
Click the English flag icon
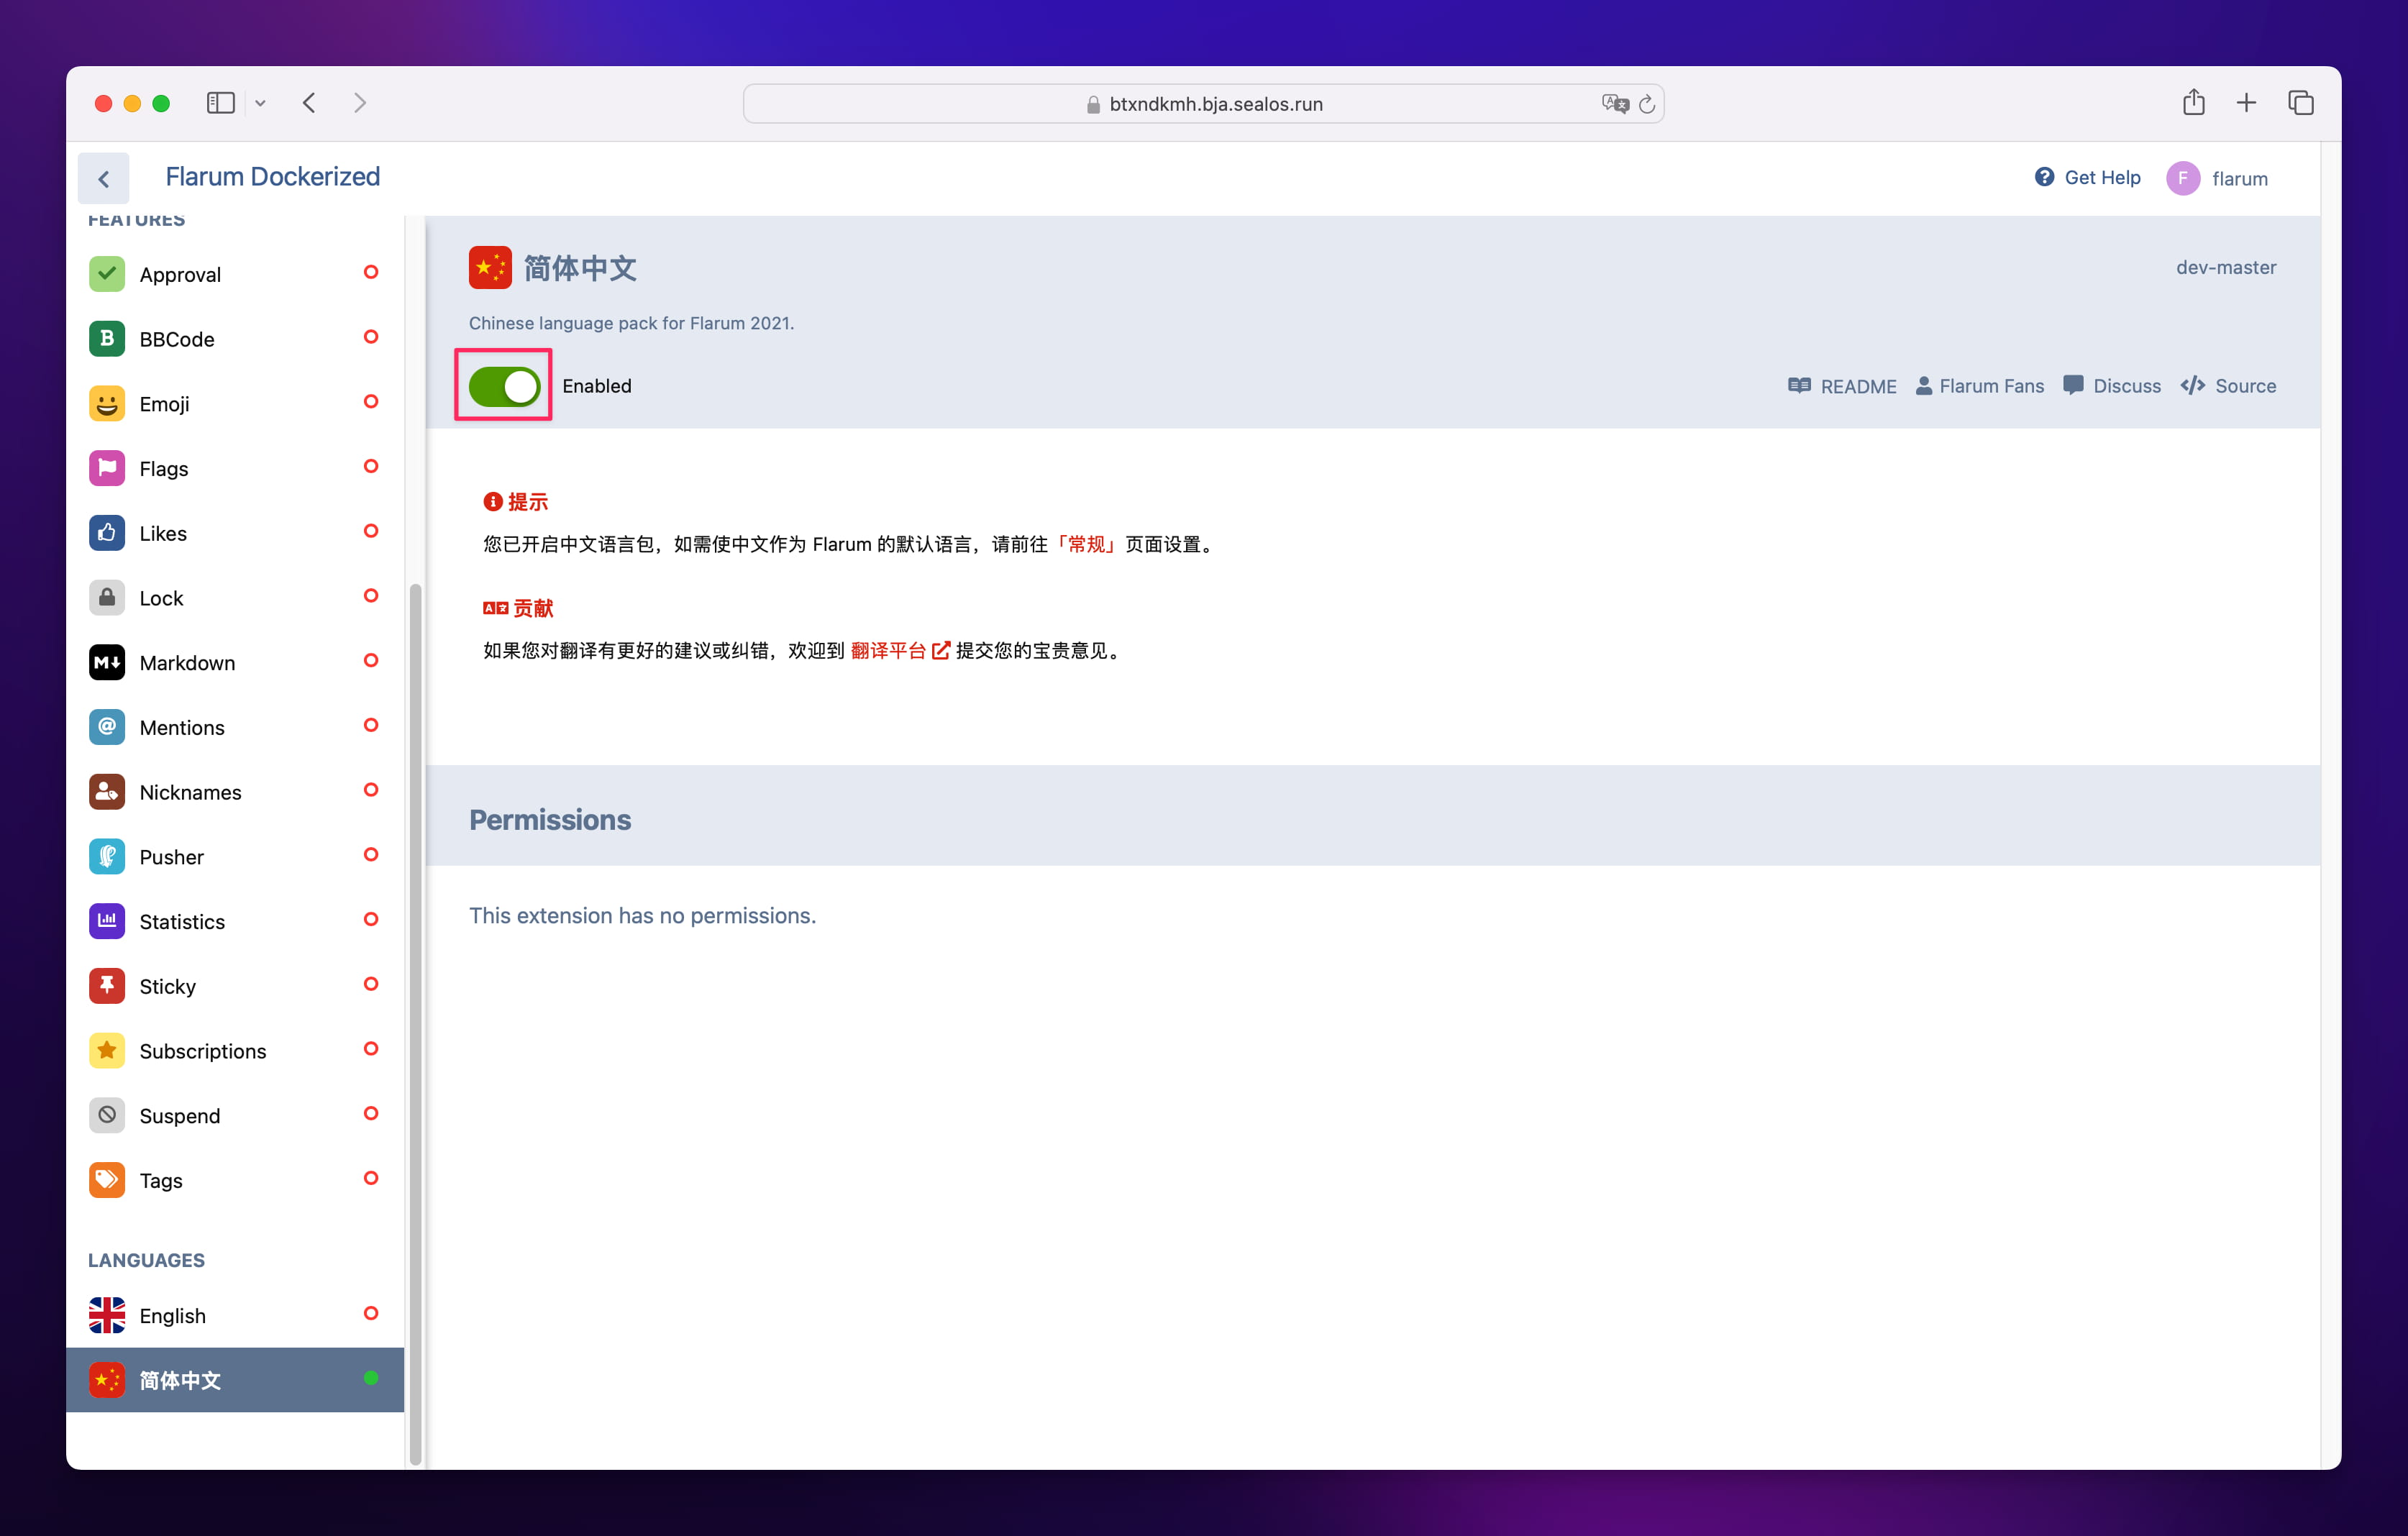coord(107,1315)
